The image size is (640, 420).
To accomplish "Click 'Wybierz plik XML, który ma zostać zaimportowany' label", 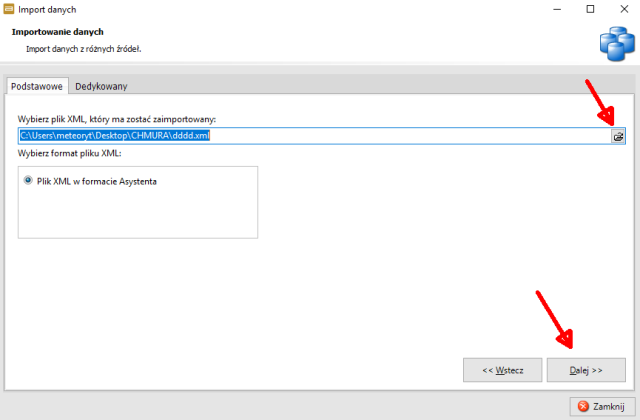I will pos(117,119).
